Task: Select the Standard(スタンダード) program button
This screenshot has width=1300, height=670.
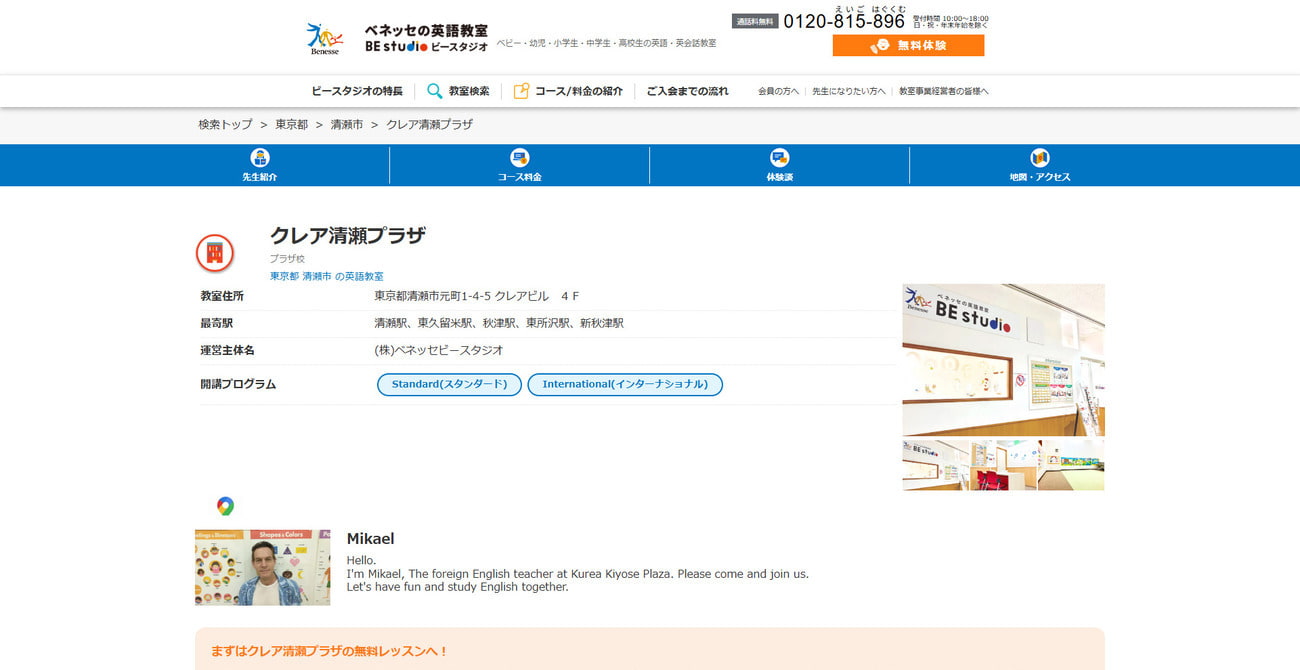Action: [449, 384]
